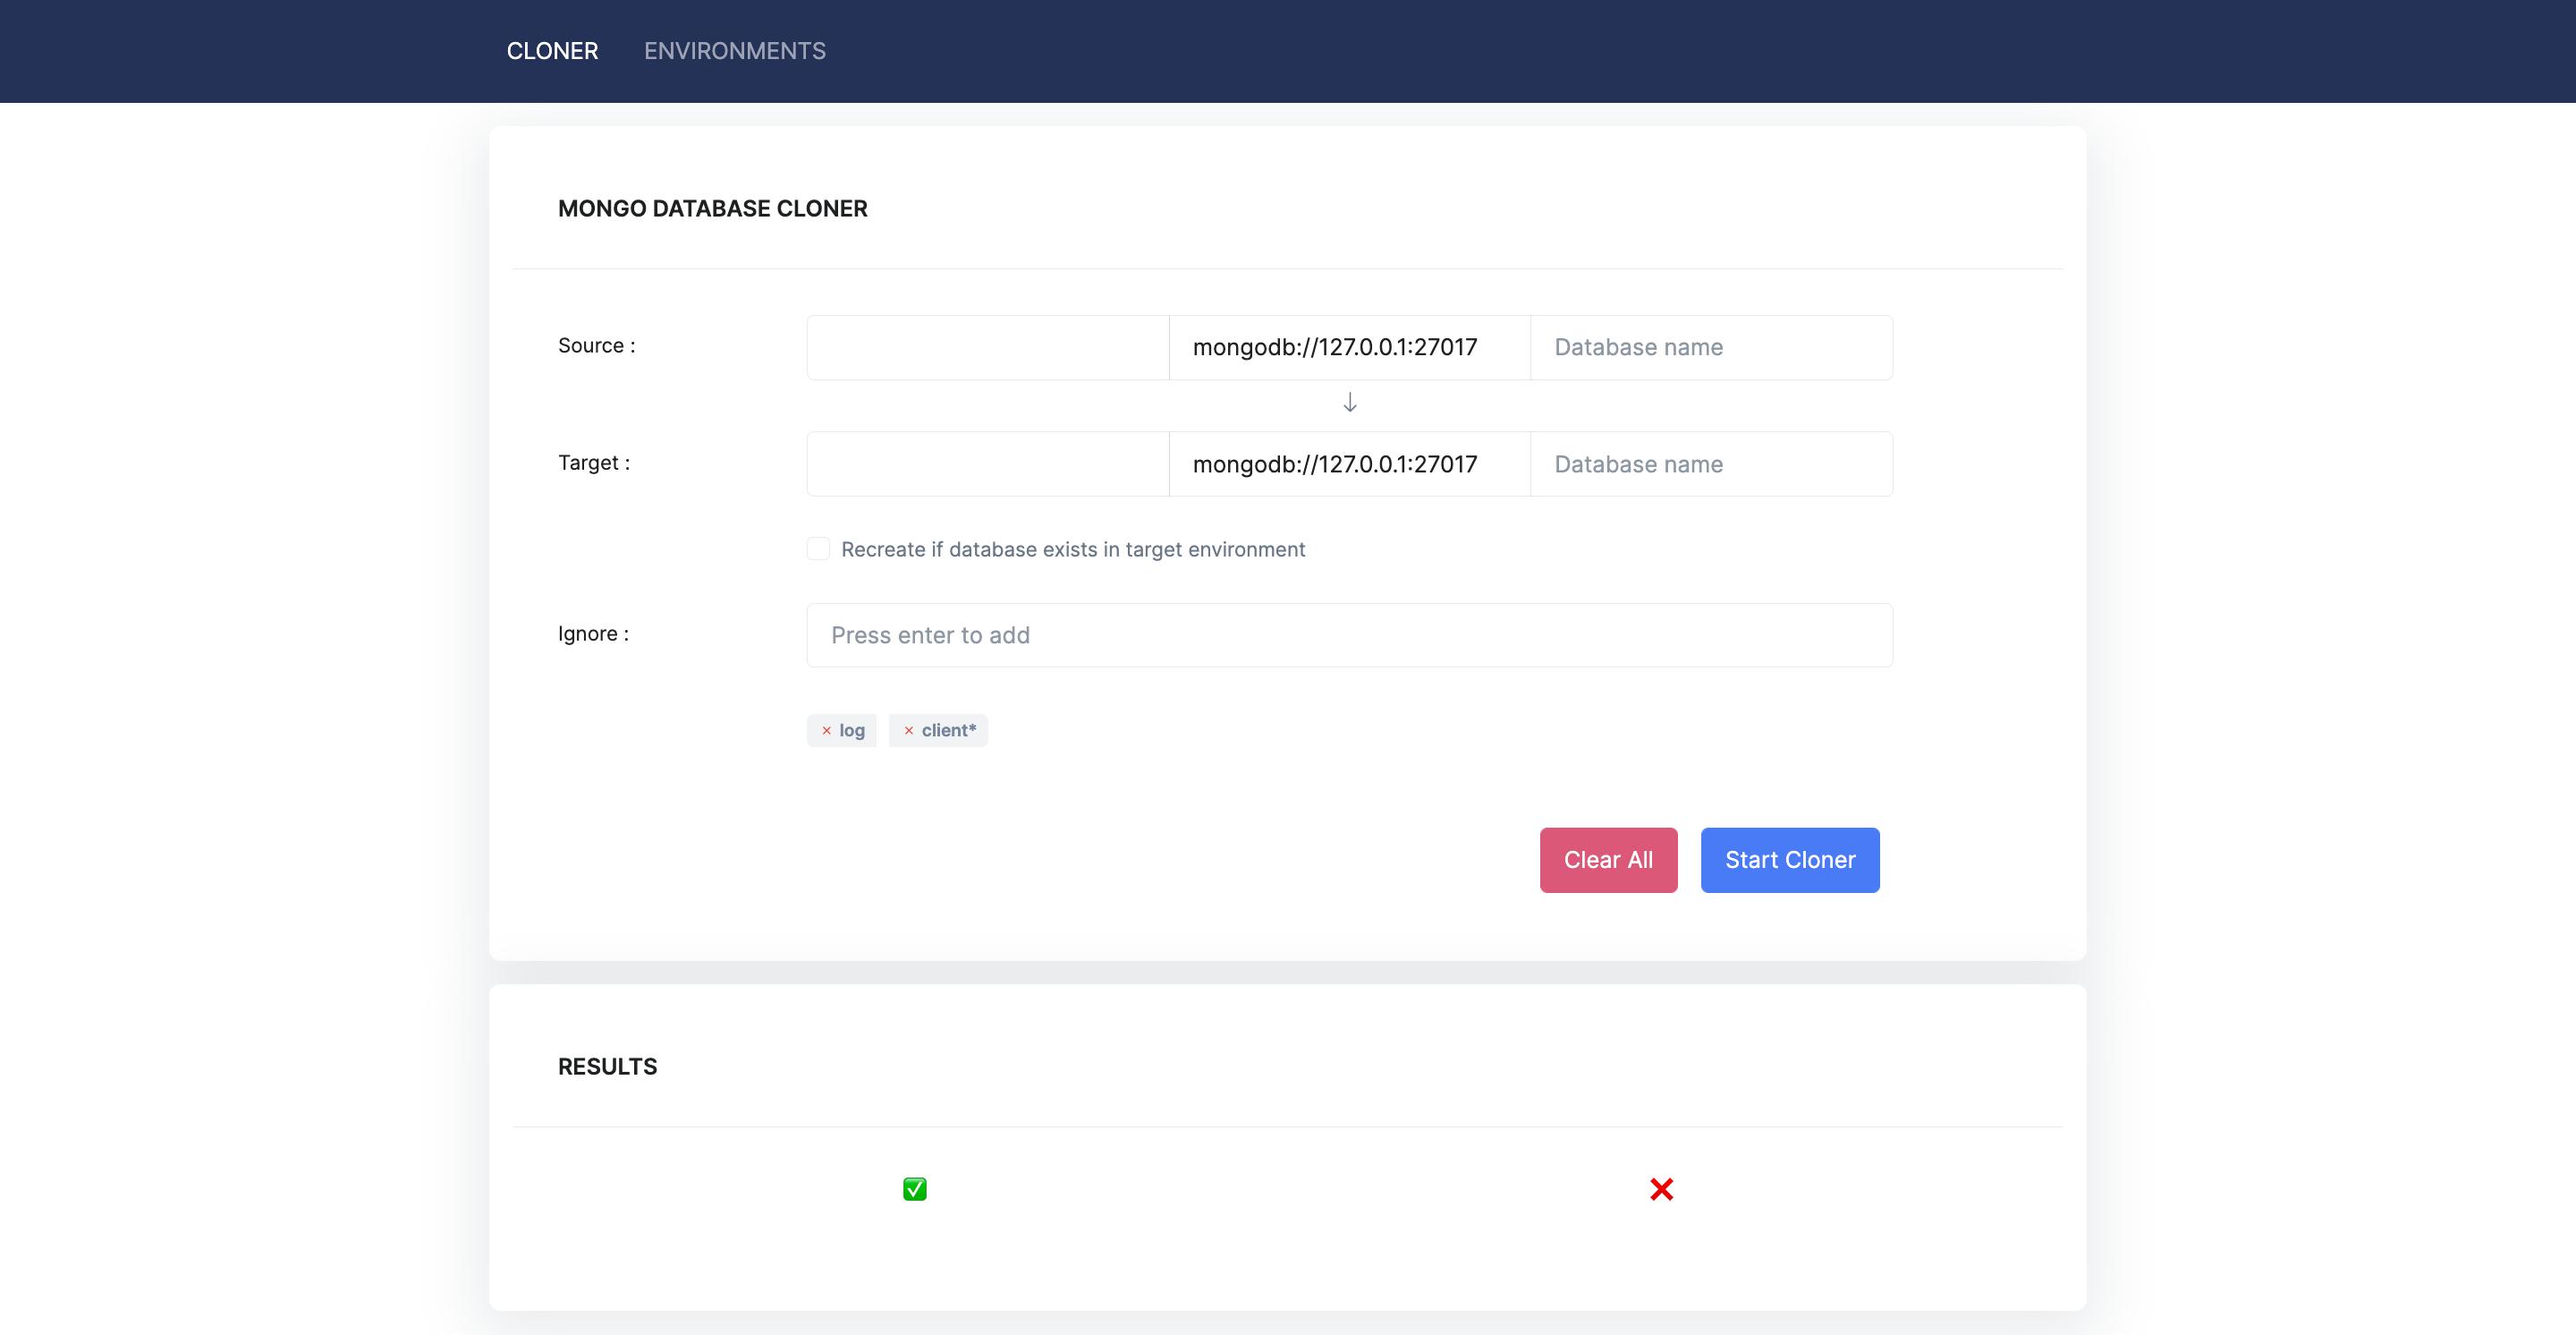The height and width of the screenshot is (1335, 2576).
Task: Open the CLONER tab
Action: (x=552, y=51)
